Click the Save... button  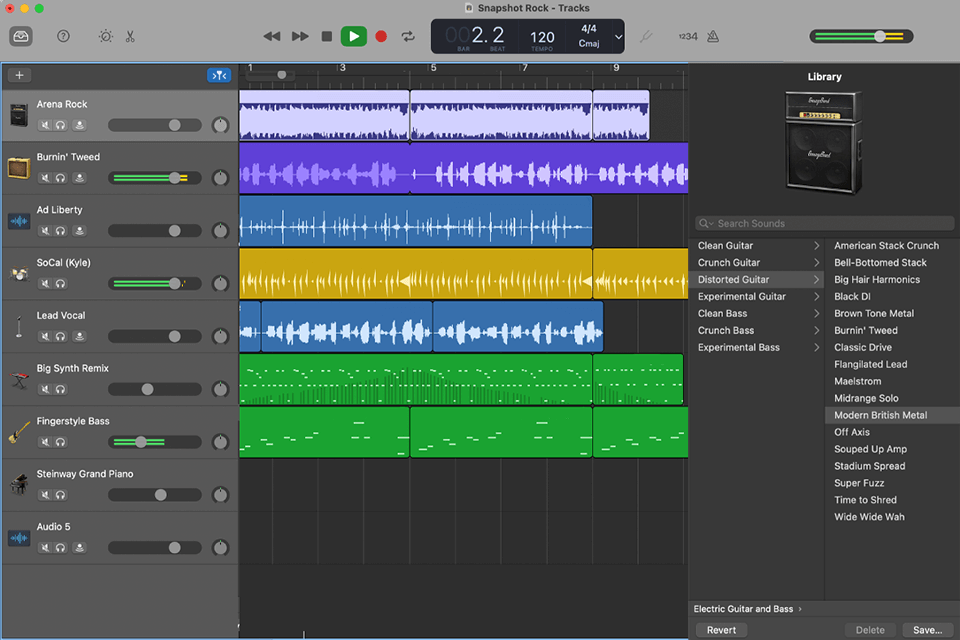(x=927, y=630)
